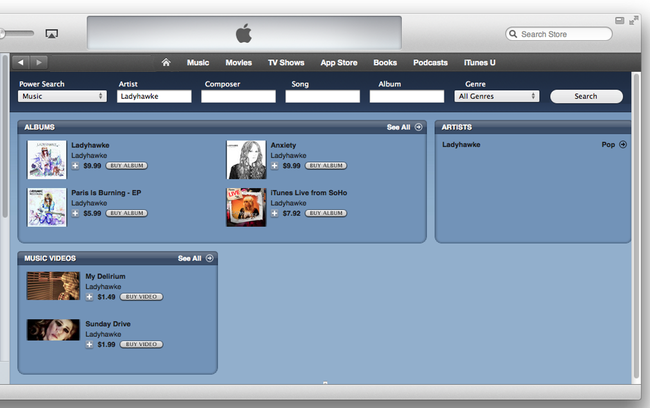Image resolution: width=650 pixels, height=408 pixels.
Task: Buy iTunes Live from SoHo album
Action: pos(326,214)
